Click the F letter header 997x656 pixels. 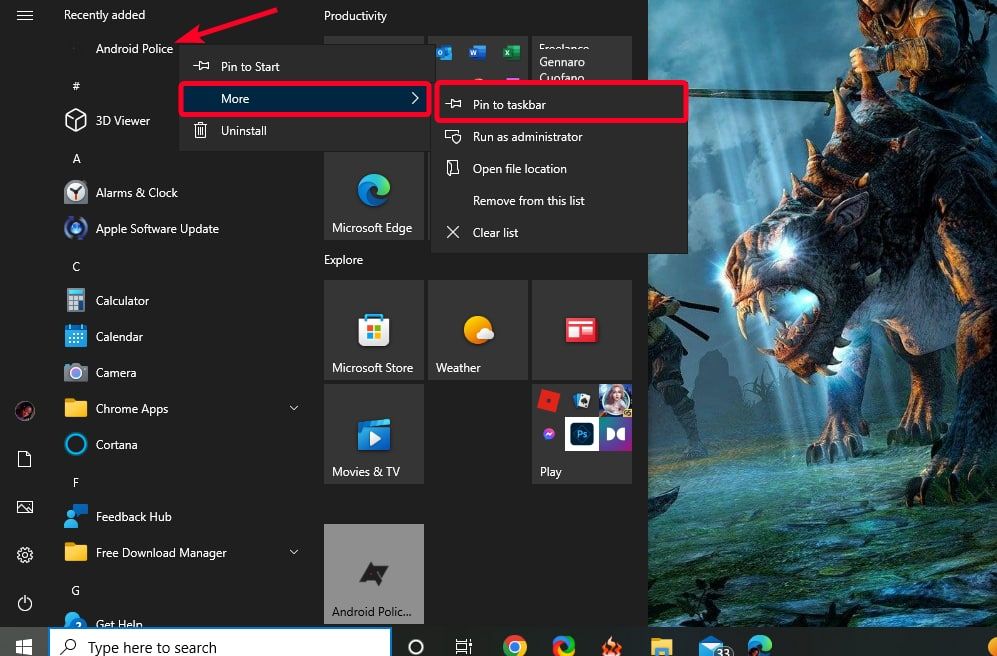76,482
